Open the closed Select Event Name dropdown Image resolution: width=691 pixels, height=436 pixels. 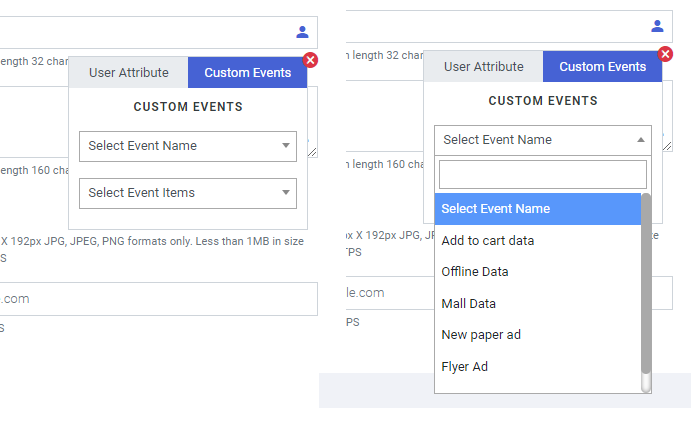(188, 146)
